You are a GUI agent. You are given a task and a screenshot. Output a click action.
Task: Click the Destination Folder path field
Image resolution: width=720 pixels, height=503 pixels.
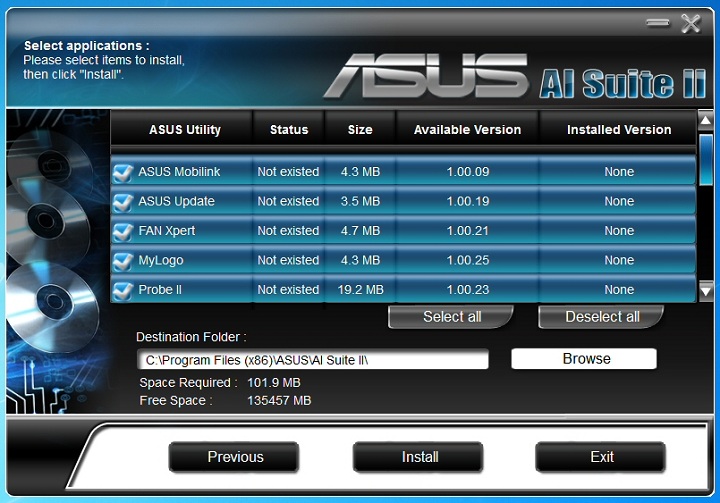[313, 360]
